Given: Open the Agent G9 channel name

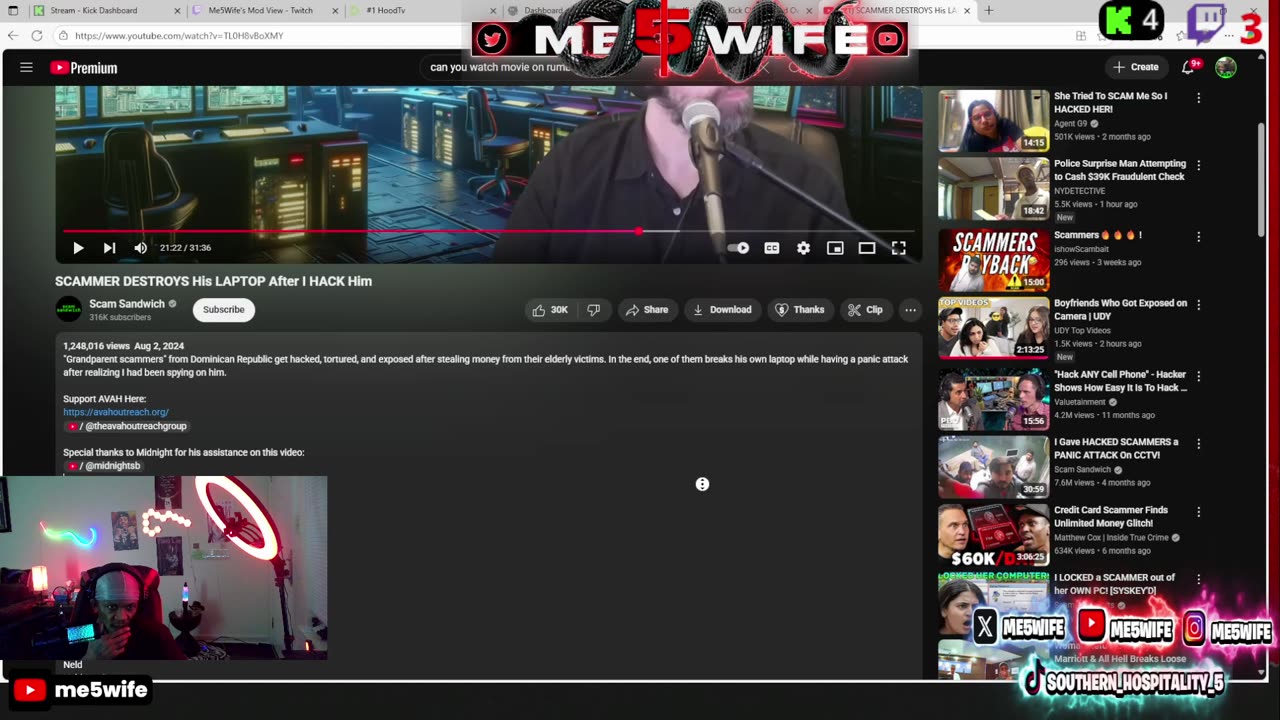Looking at the screenshot, I should point(1070,124).
